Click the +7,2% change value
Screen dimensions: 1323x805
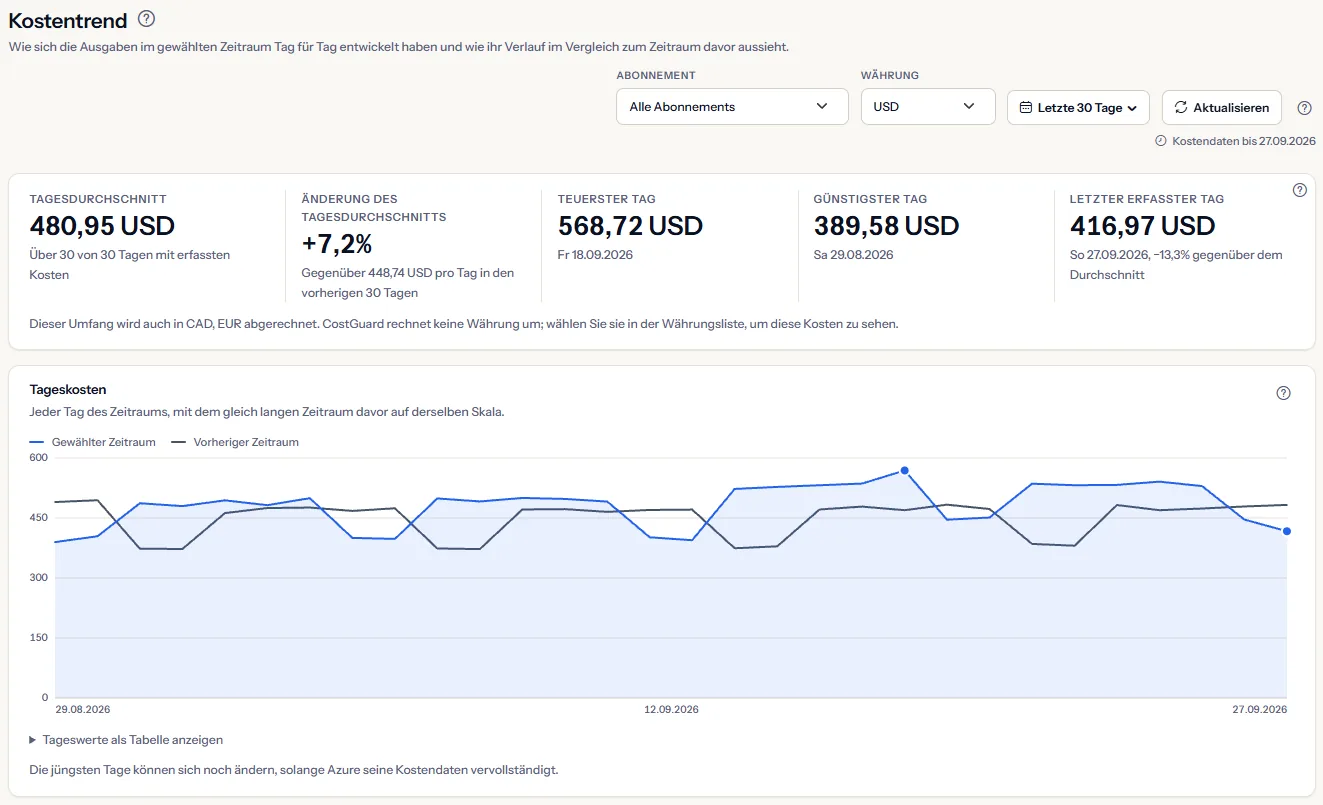pyautogui.click(x=337, y=243)
